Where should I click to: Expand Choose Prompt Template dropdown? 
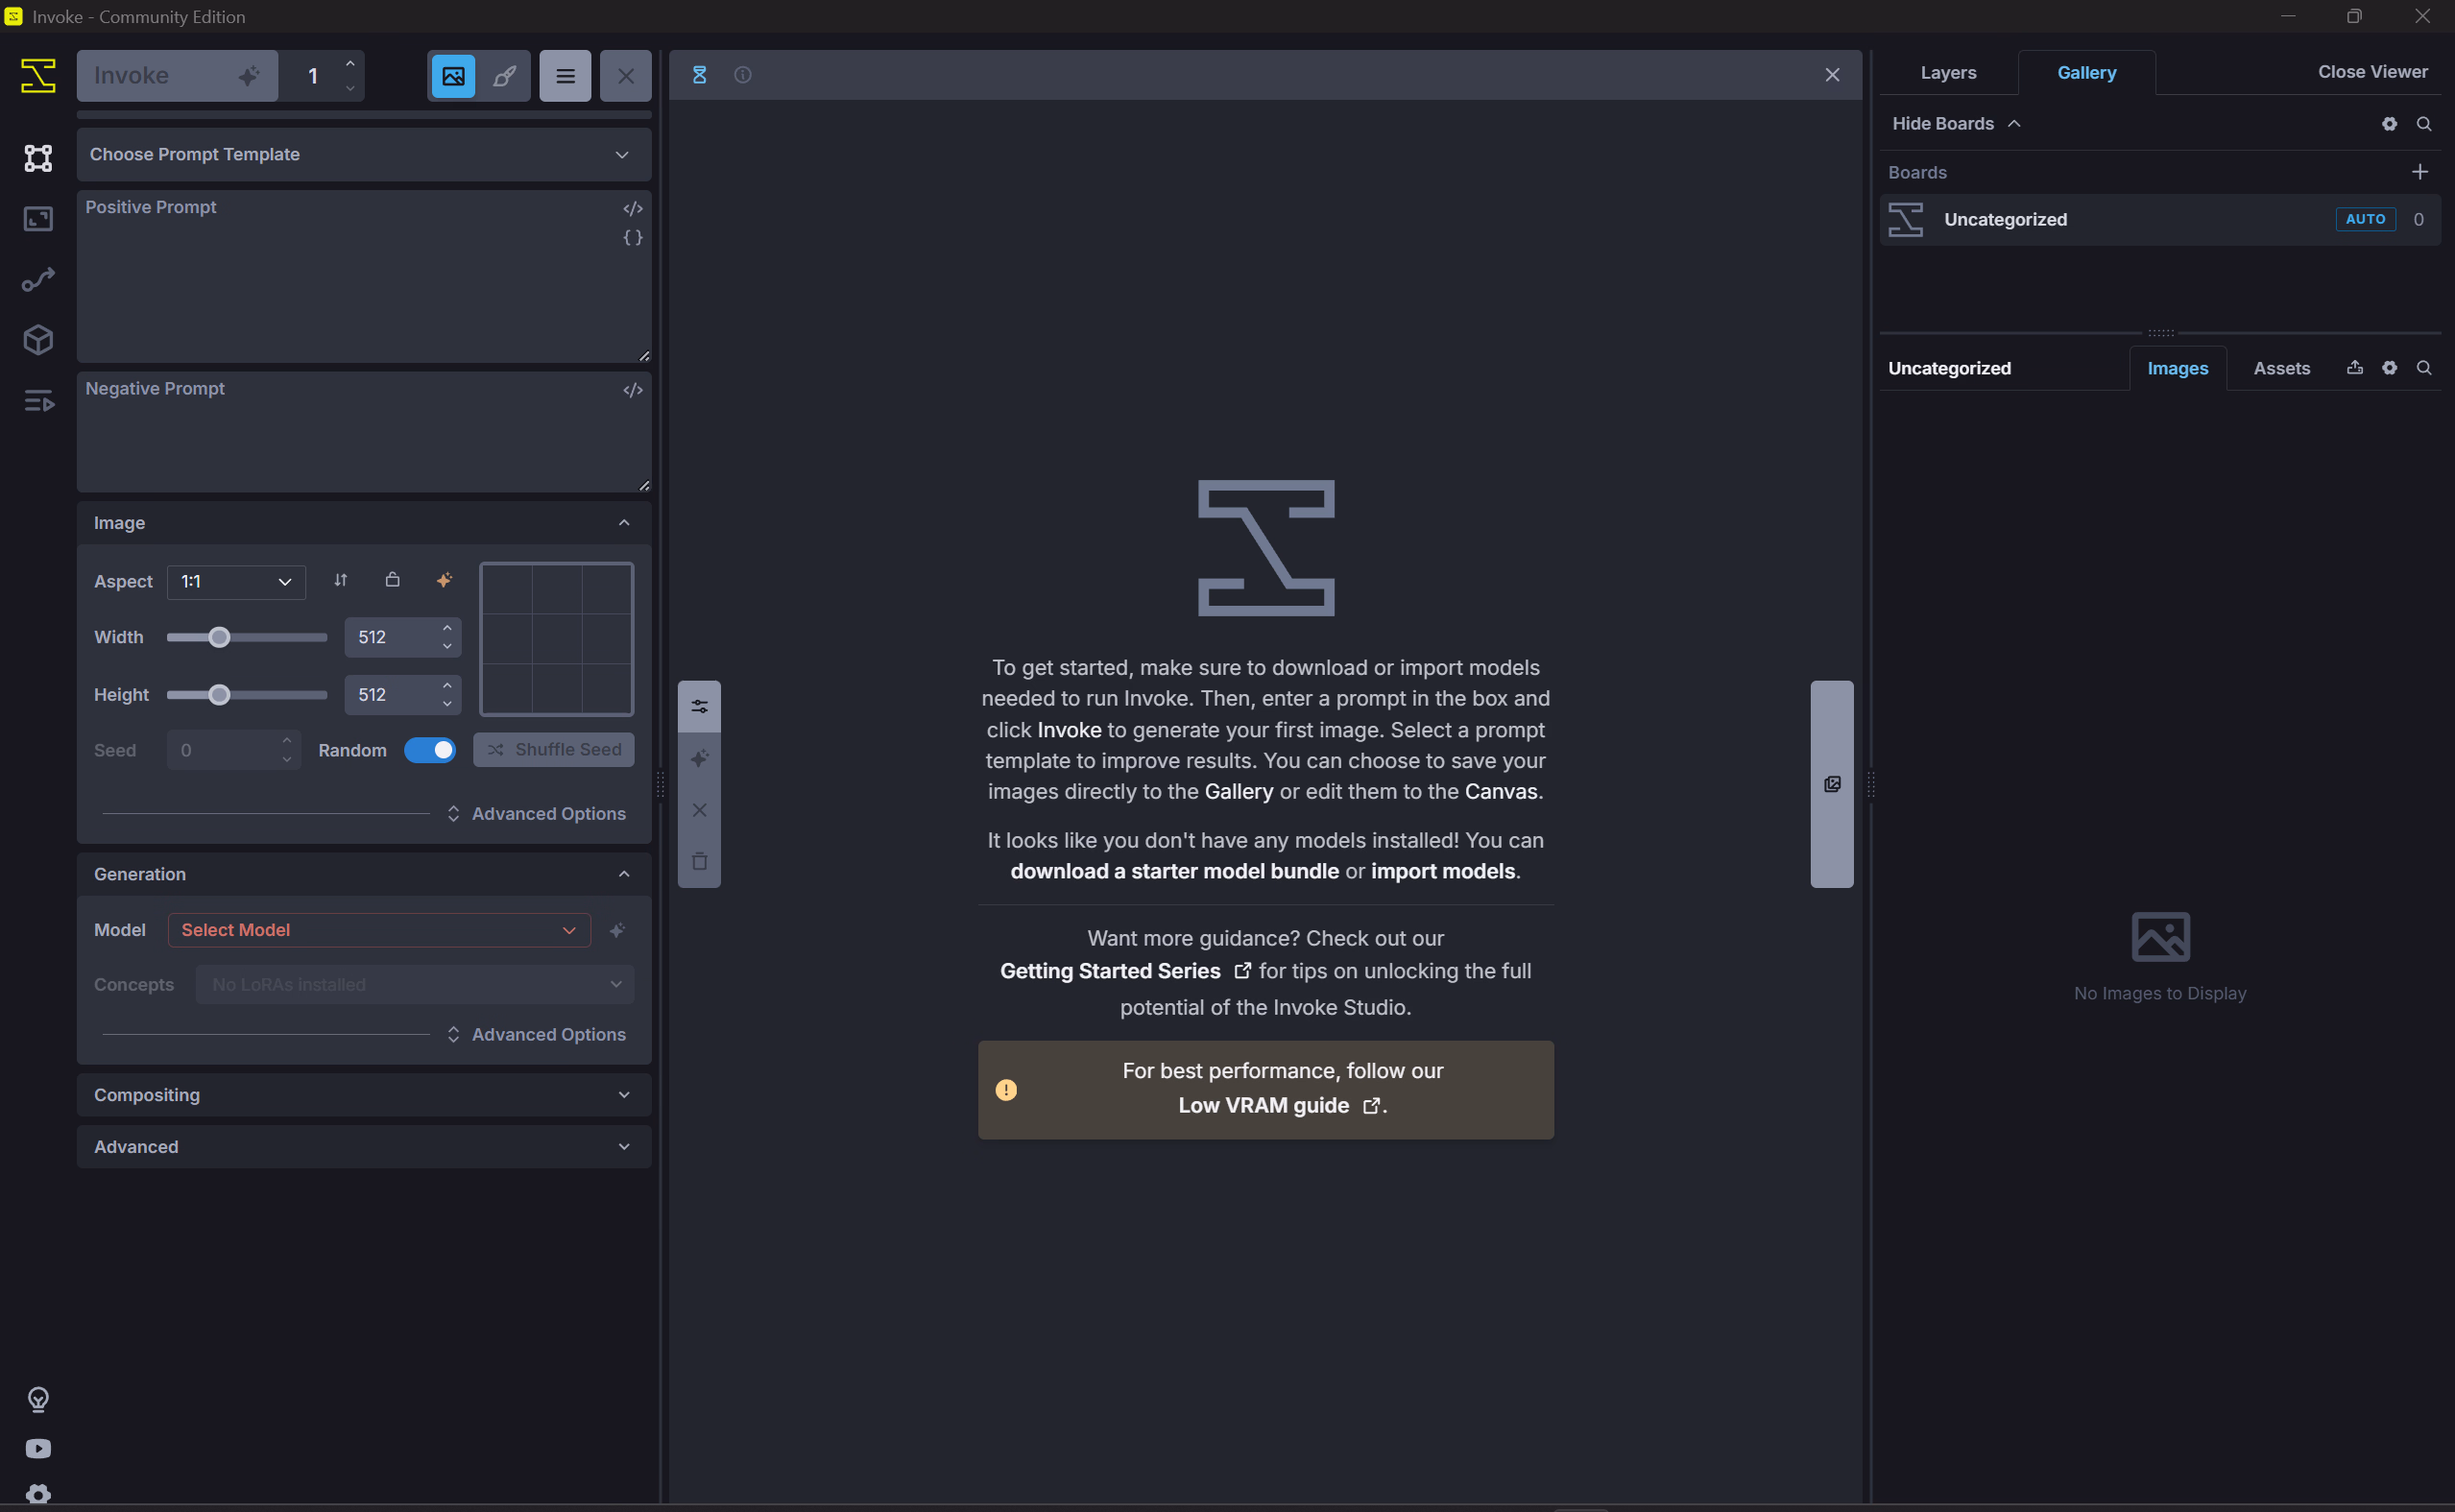pos(364,154)
